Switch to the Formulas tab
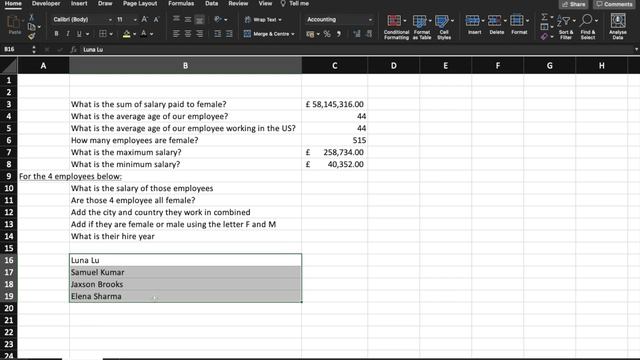The width and height of the screenshot is (640, 360). 181,4
